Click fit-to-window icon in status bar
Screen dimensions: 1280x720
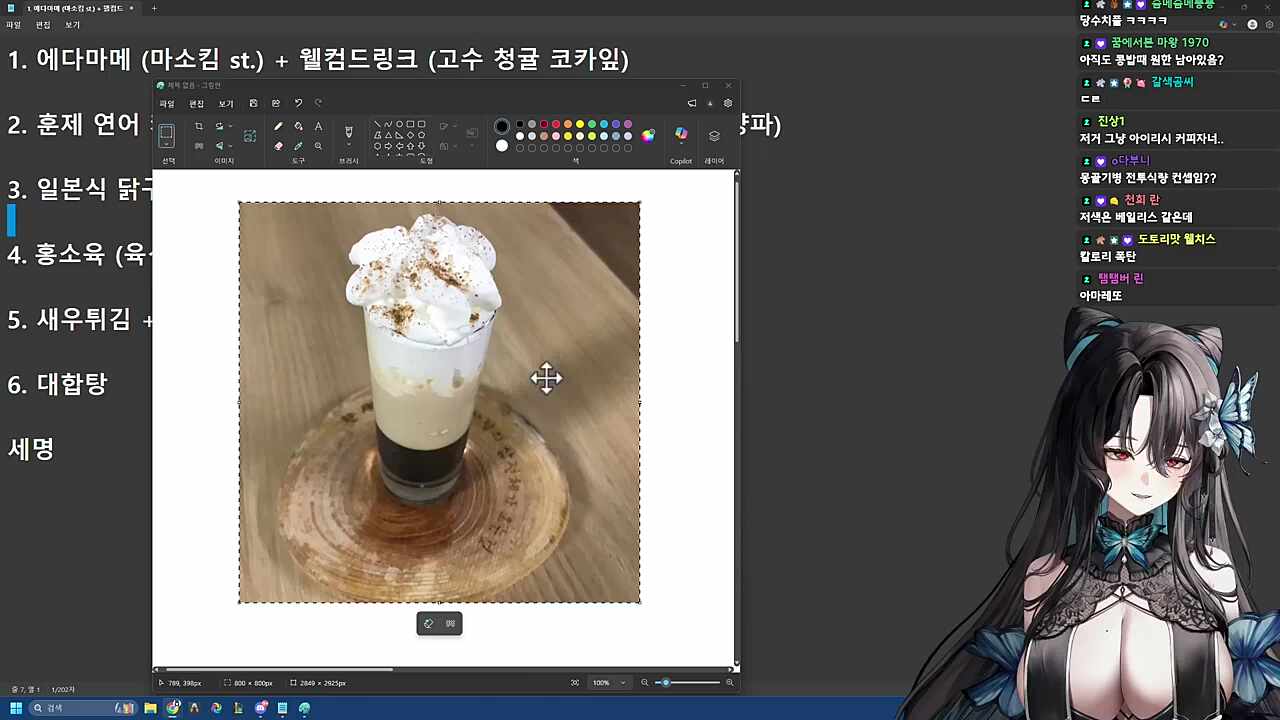pos(575,683)
